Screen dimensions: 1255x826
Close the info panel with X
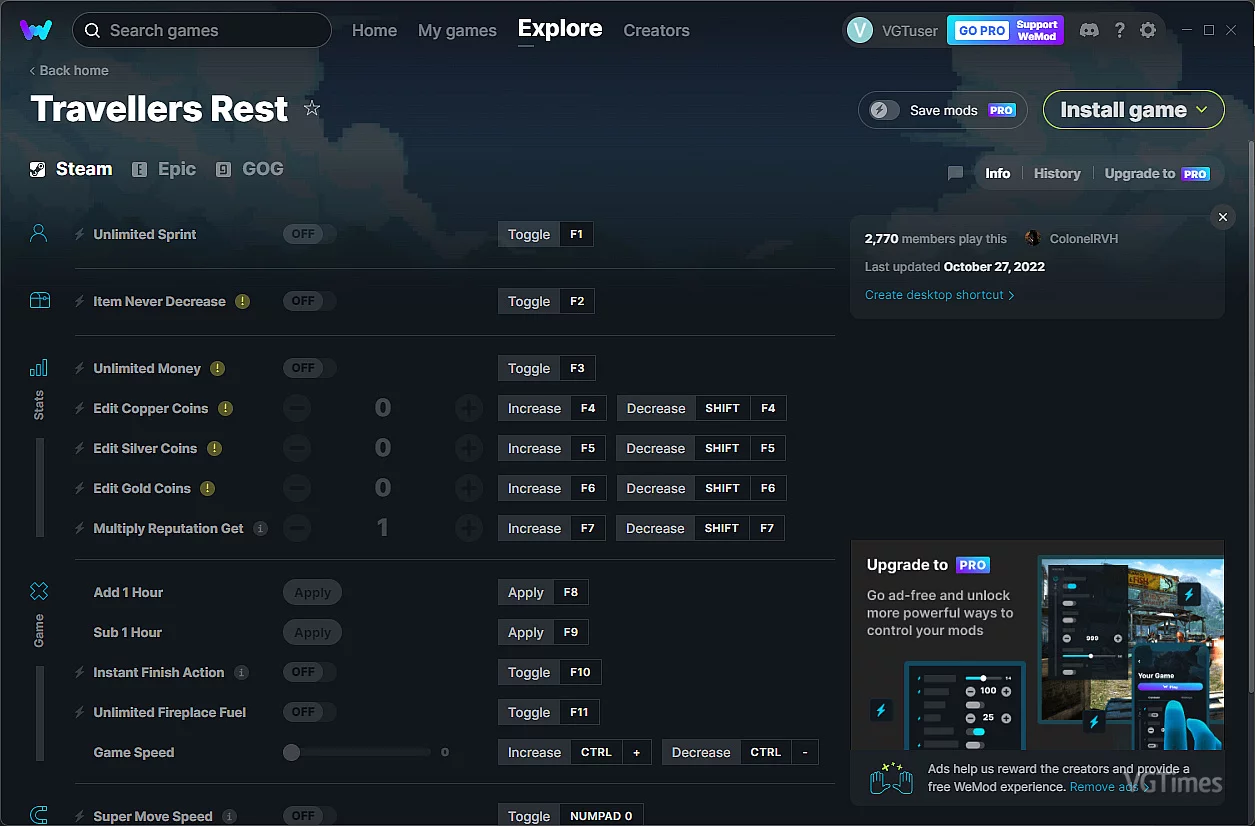[x=1221, y=217]
